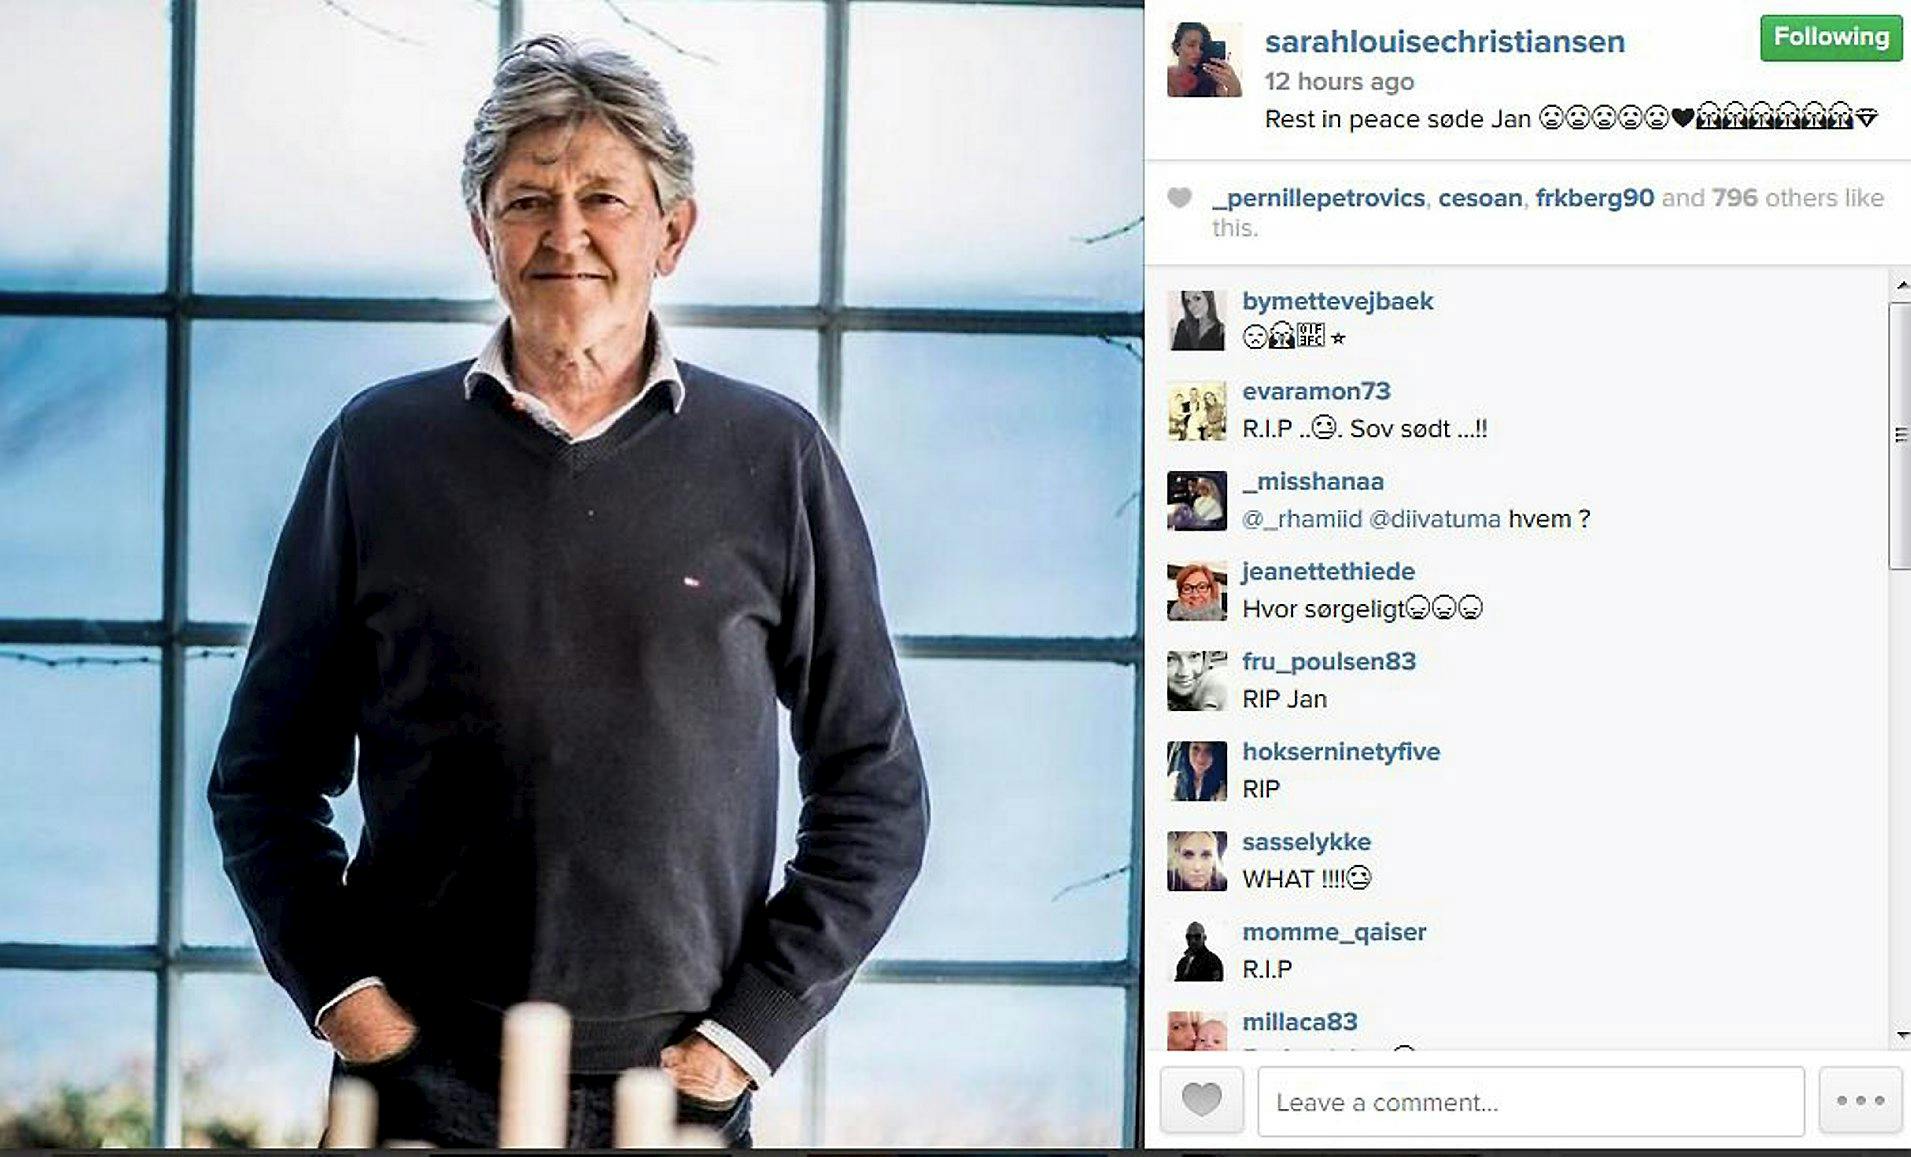1911x1157 pixels.
Task: Open the sarahlouisechristiansen username link
Action: [x=1444, y=42]
